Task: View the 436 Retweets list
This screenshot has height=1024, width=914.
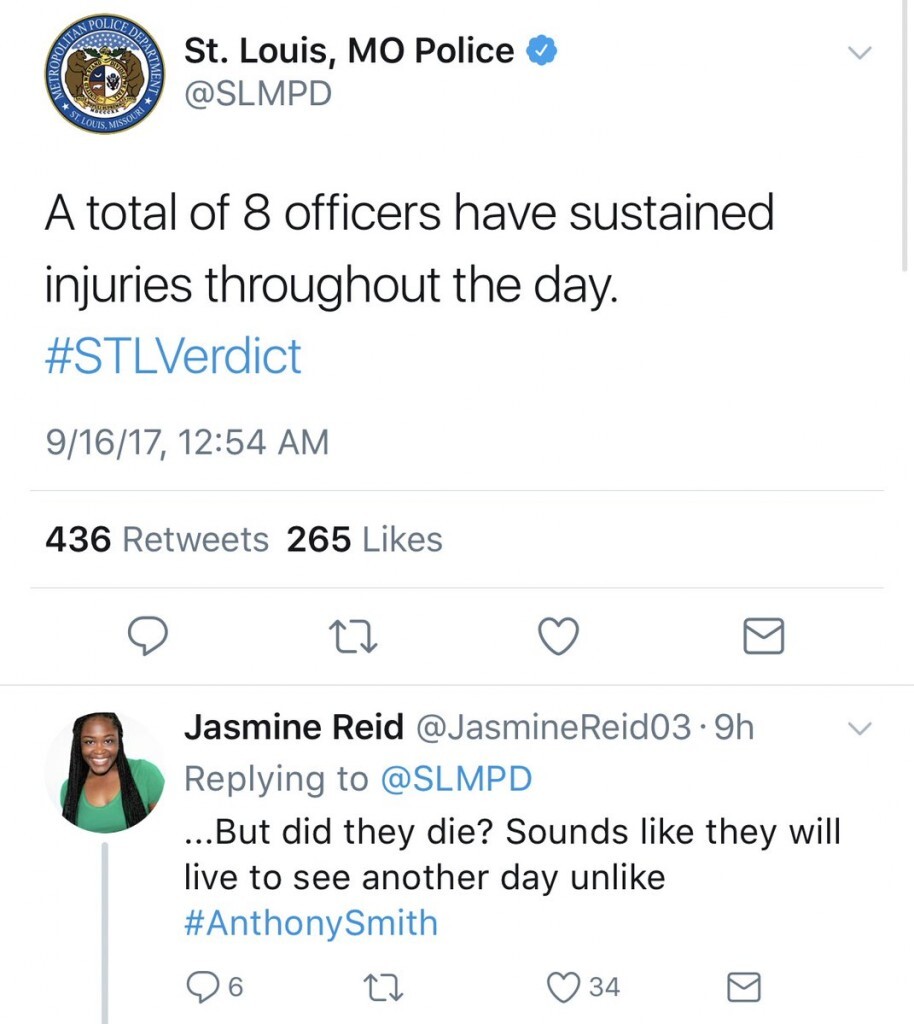Action: (157, 540)
